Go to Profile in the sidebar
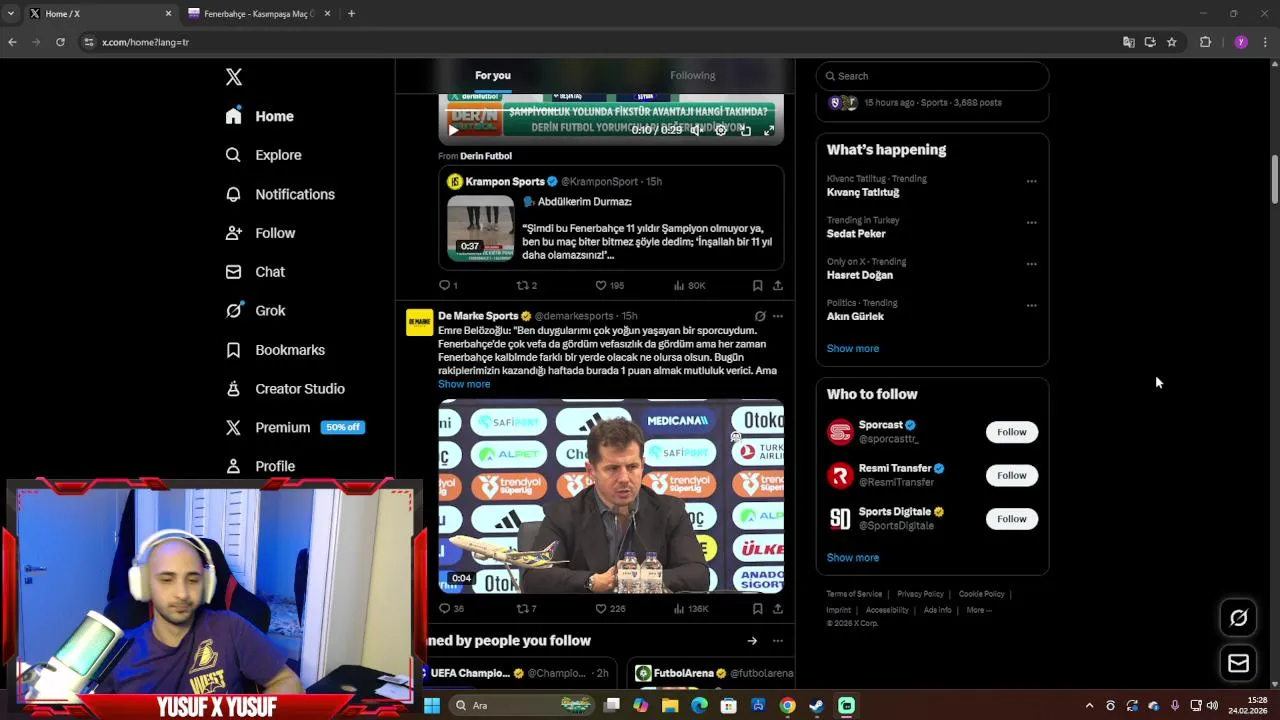Viewport: 1280px width, 720px height. click(260, 466)
